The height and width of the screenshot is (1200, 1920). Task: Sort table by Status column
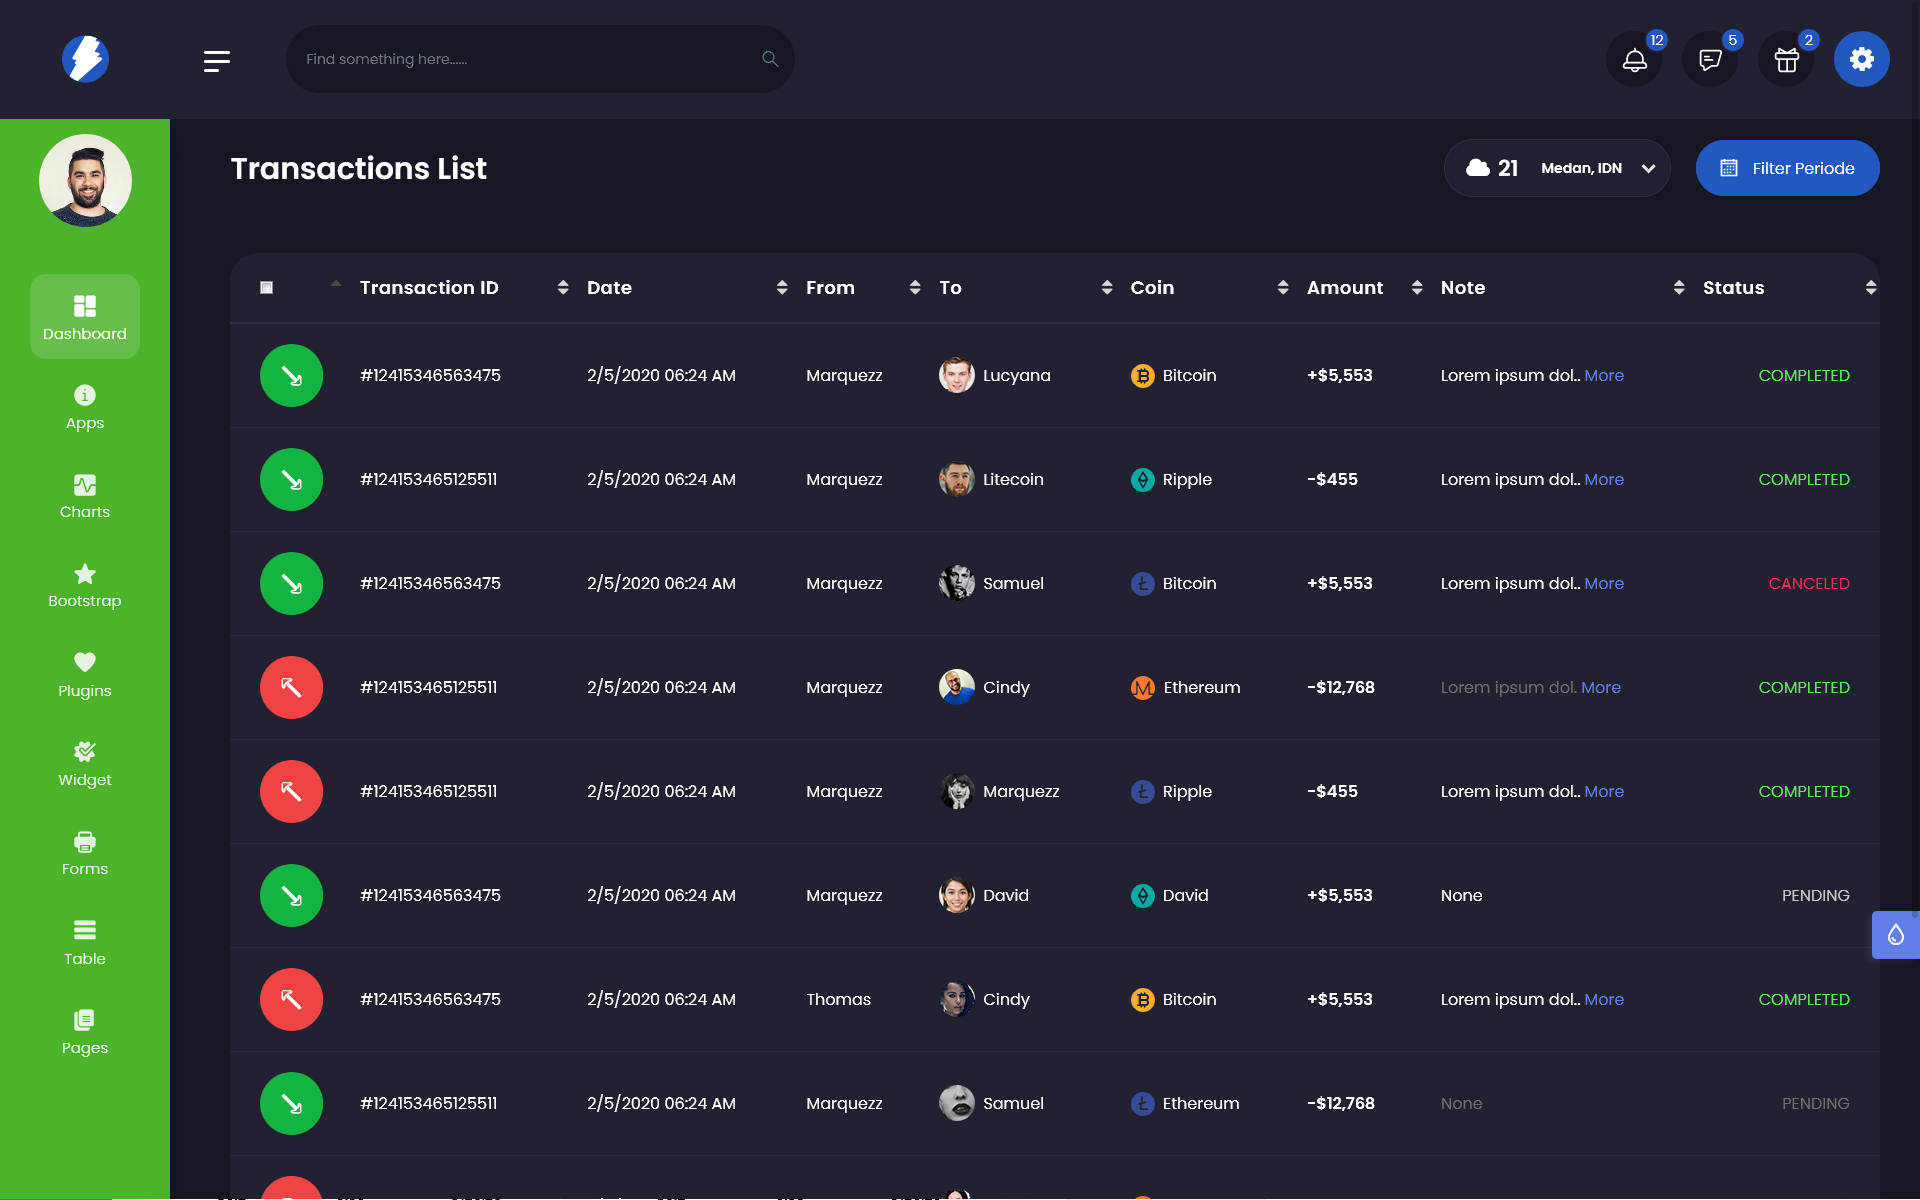click(1733, 288)
